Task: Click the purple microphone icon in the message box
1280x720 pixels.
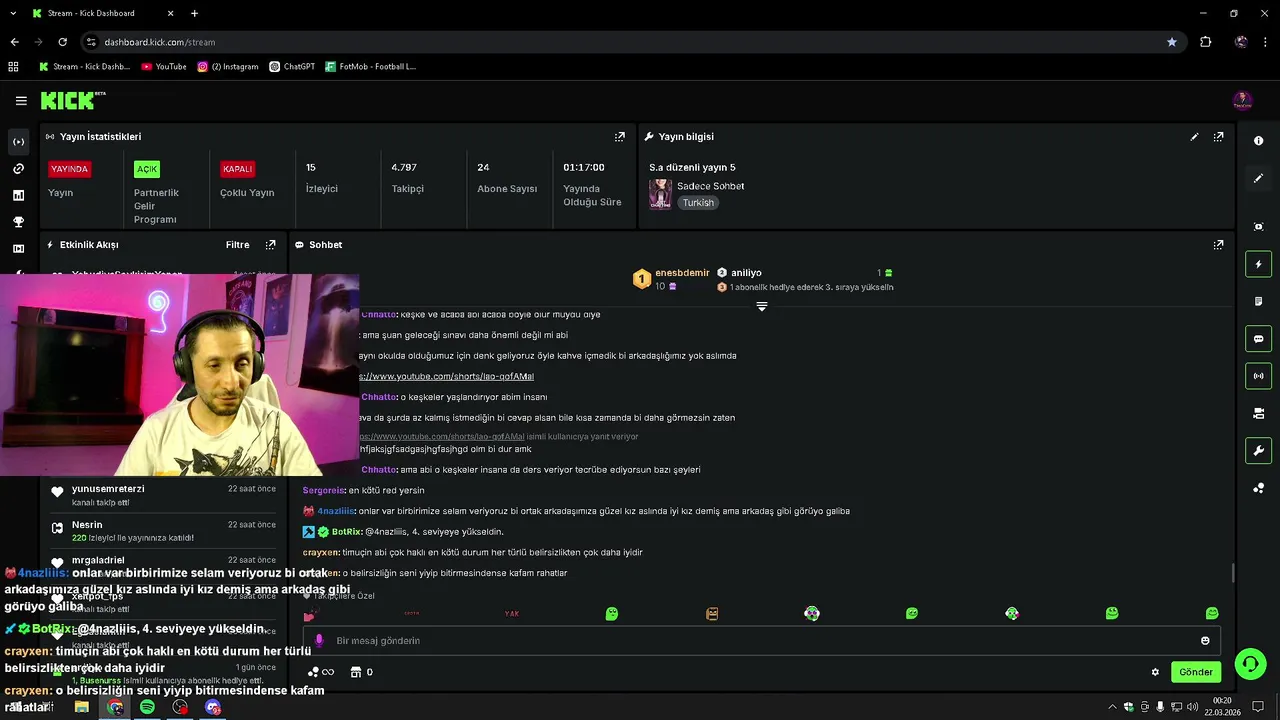Action: tap(319, 641)
